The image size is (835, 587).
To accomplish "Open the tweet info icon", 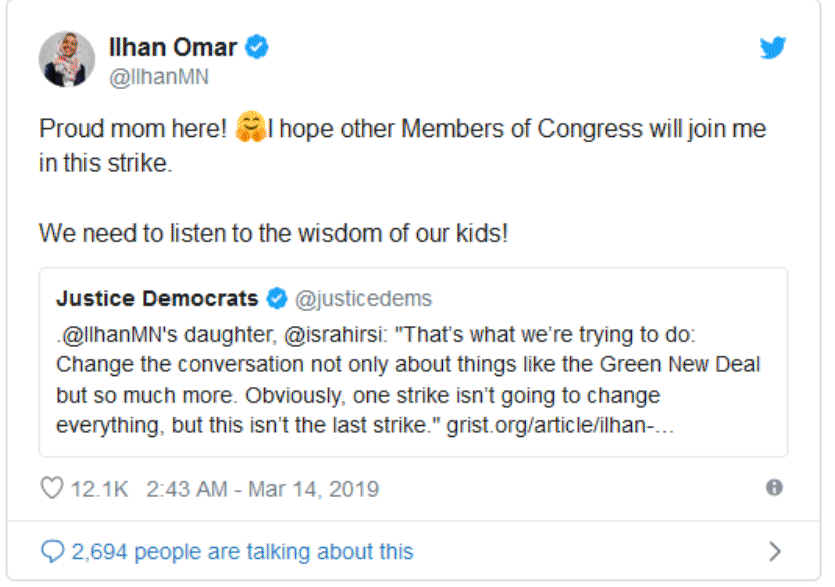I will 774,487.
